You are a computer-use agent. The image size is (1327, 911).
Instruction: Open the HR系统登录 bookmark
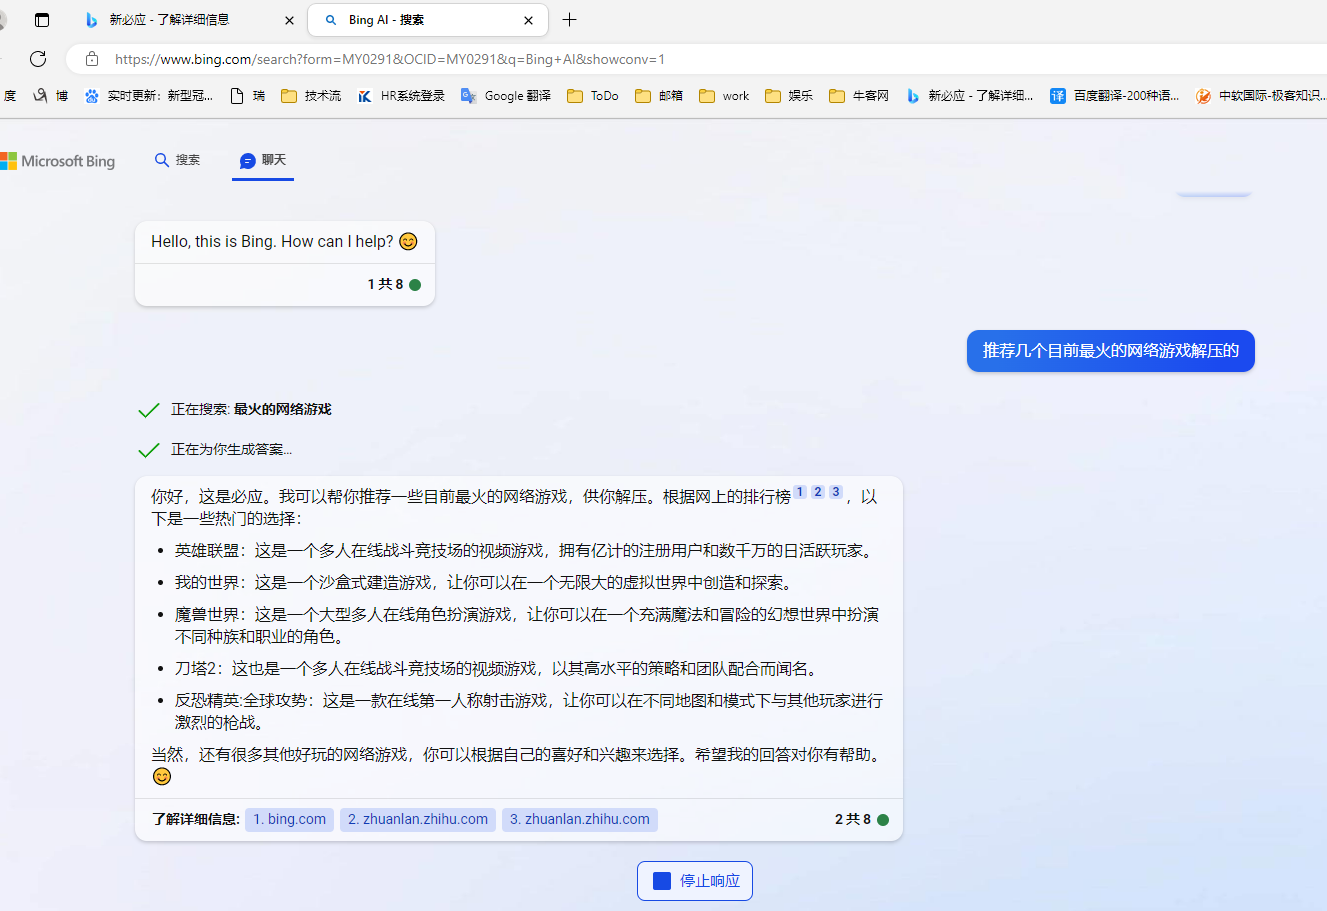(x=401, y=96)
